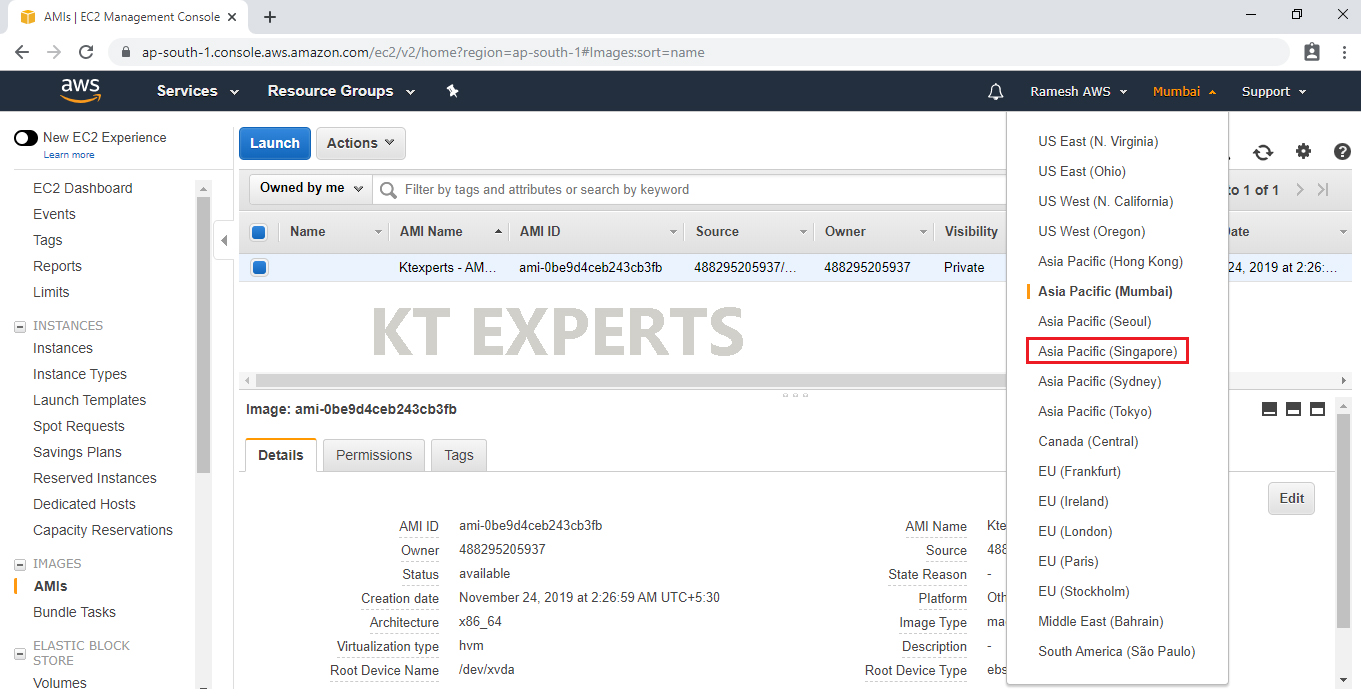Choose the Asia Pacific (Tokyo) region
The width and height of the screenshot is (1361, 698).
coord(1095,411)
